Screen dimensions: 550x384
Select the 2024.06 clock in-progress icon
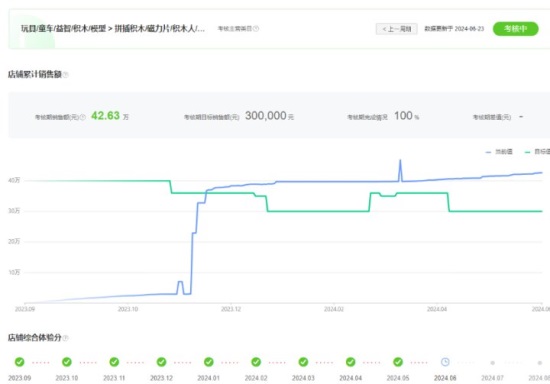445,362
